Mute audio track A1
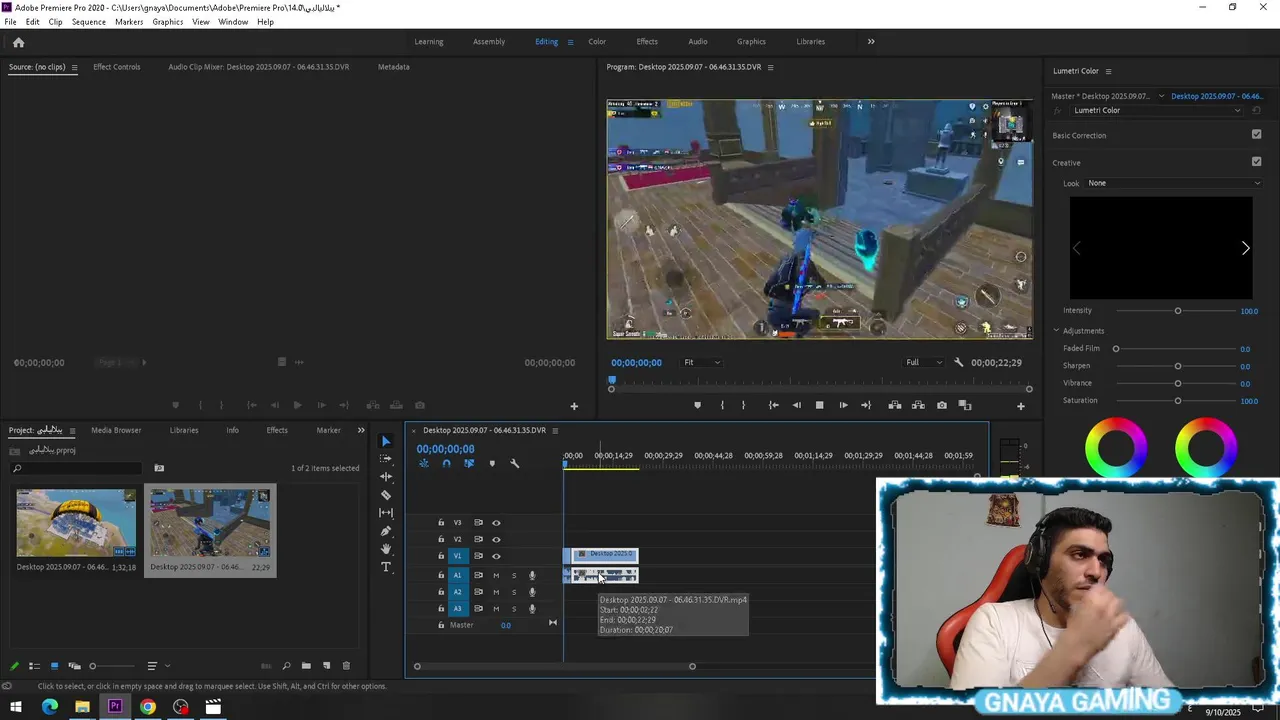This screenshot has width=1280, height=720. [496, 575]
